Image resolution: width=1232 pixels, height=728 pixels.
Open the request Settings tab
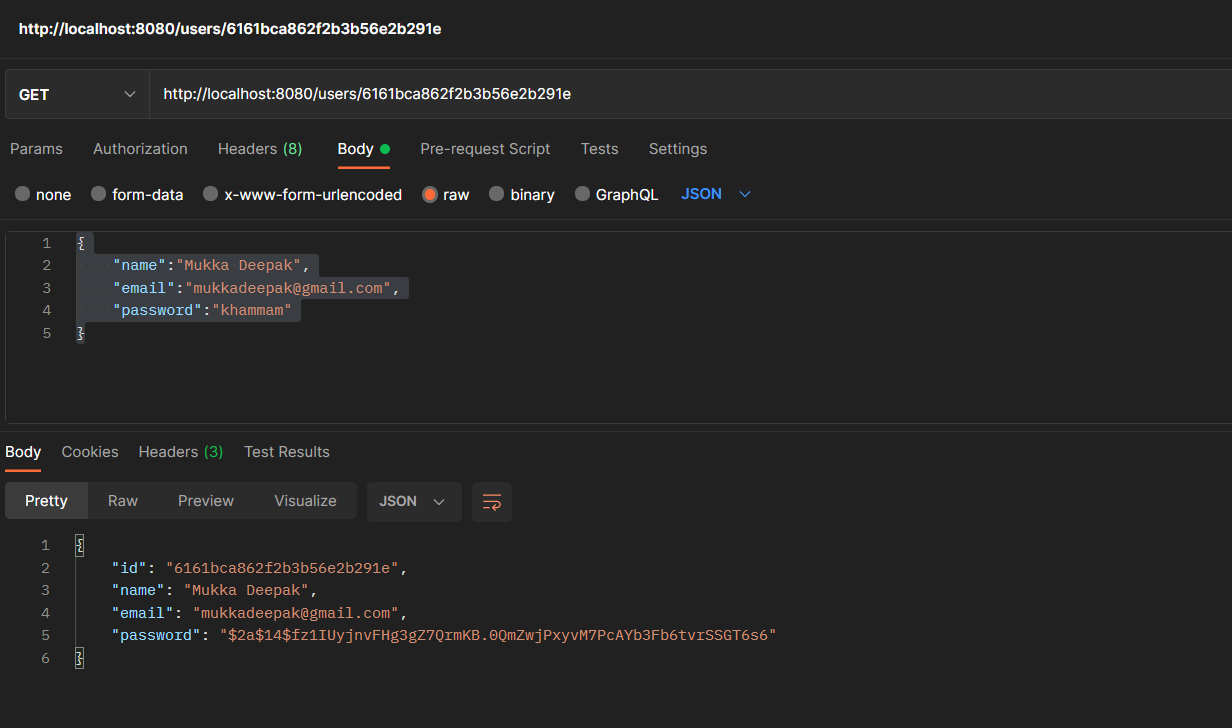[677, 148]
